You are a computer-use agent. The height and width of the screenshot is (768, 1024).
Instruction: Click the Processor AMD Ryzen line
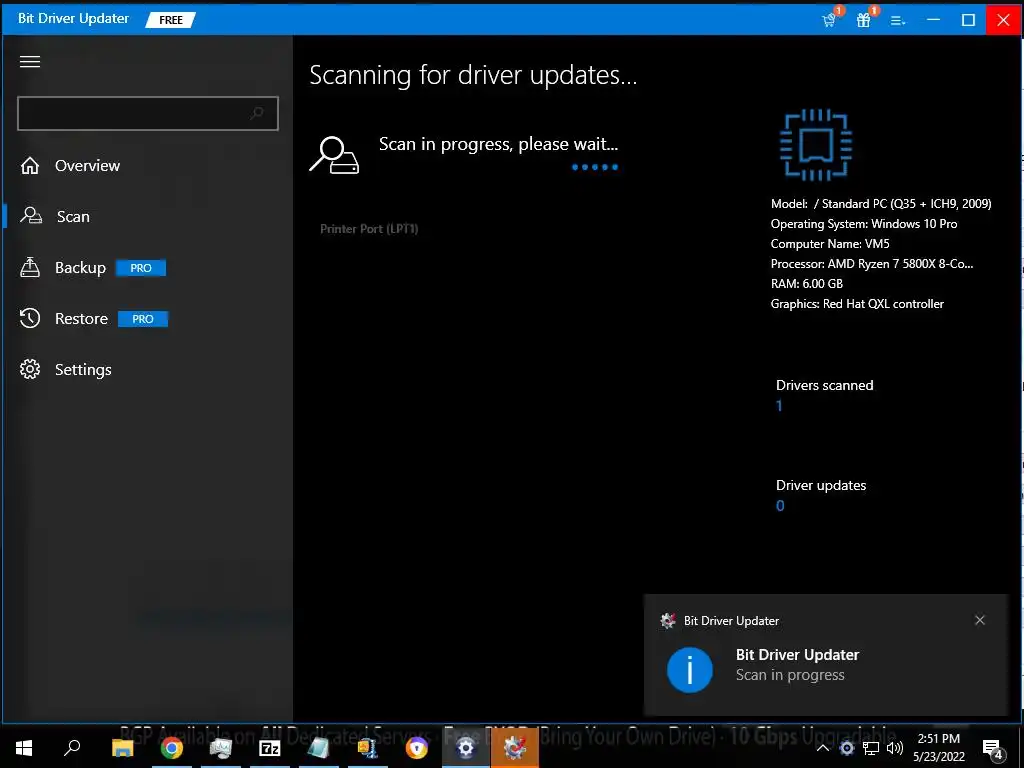(x=872, y=264)
